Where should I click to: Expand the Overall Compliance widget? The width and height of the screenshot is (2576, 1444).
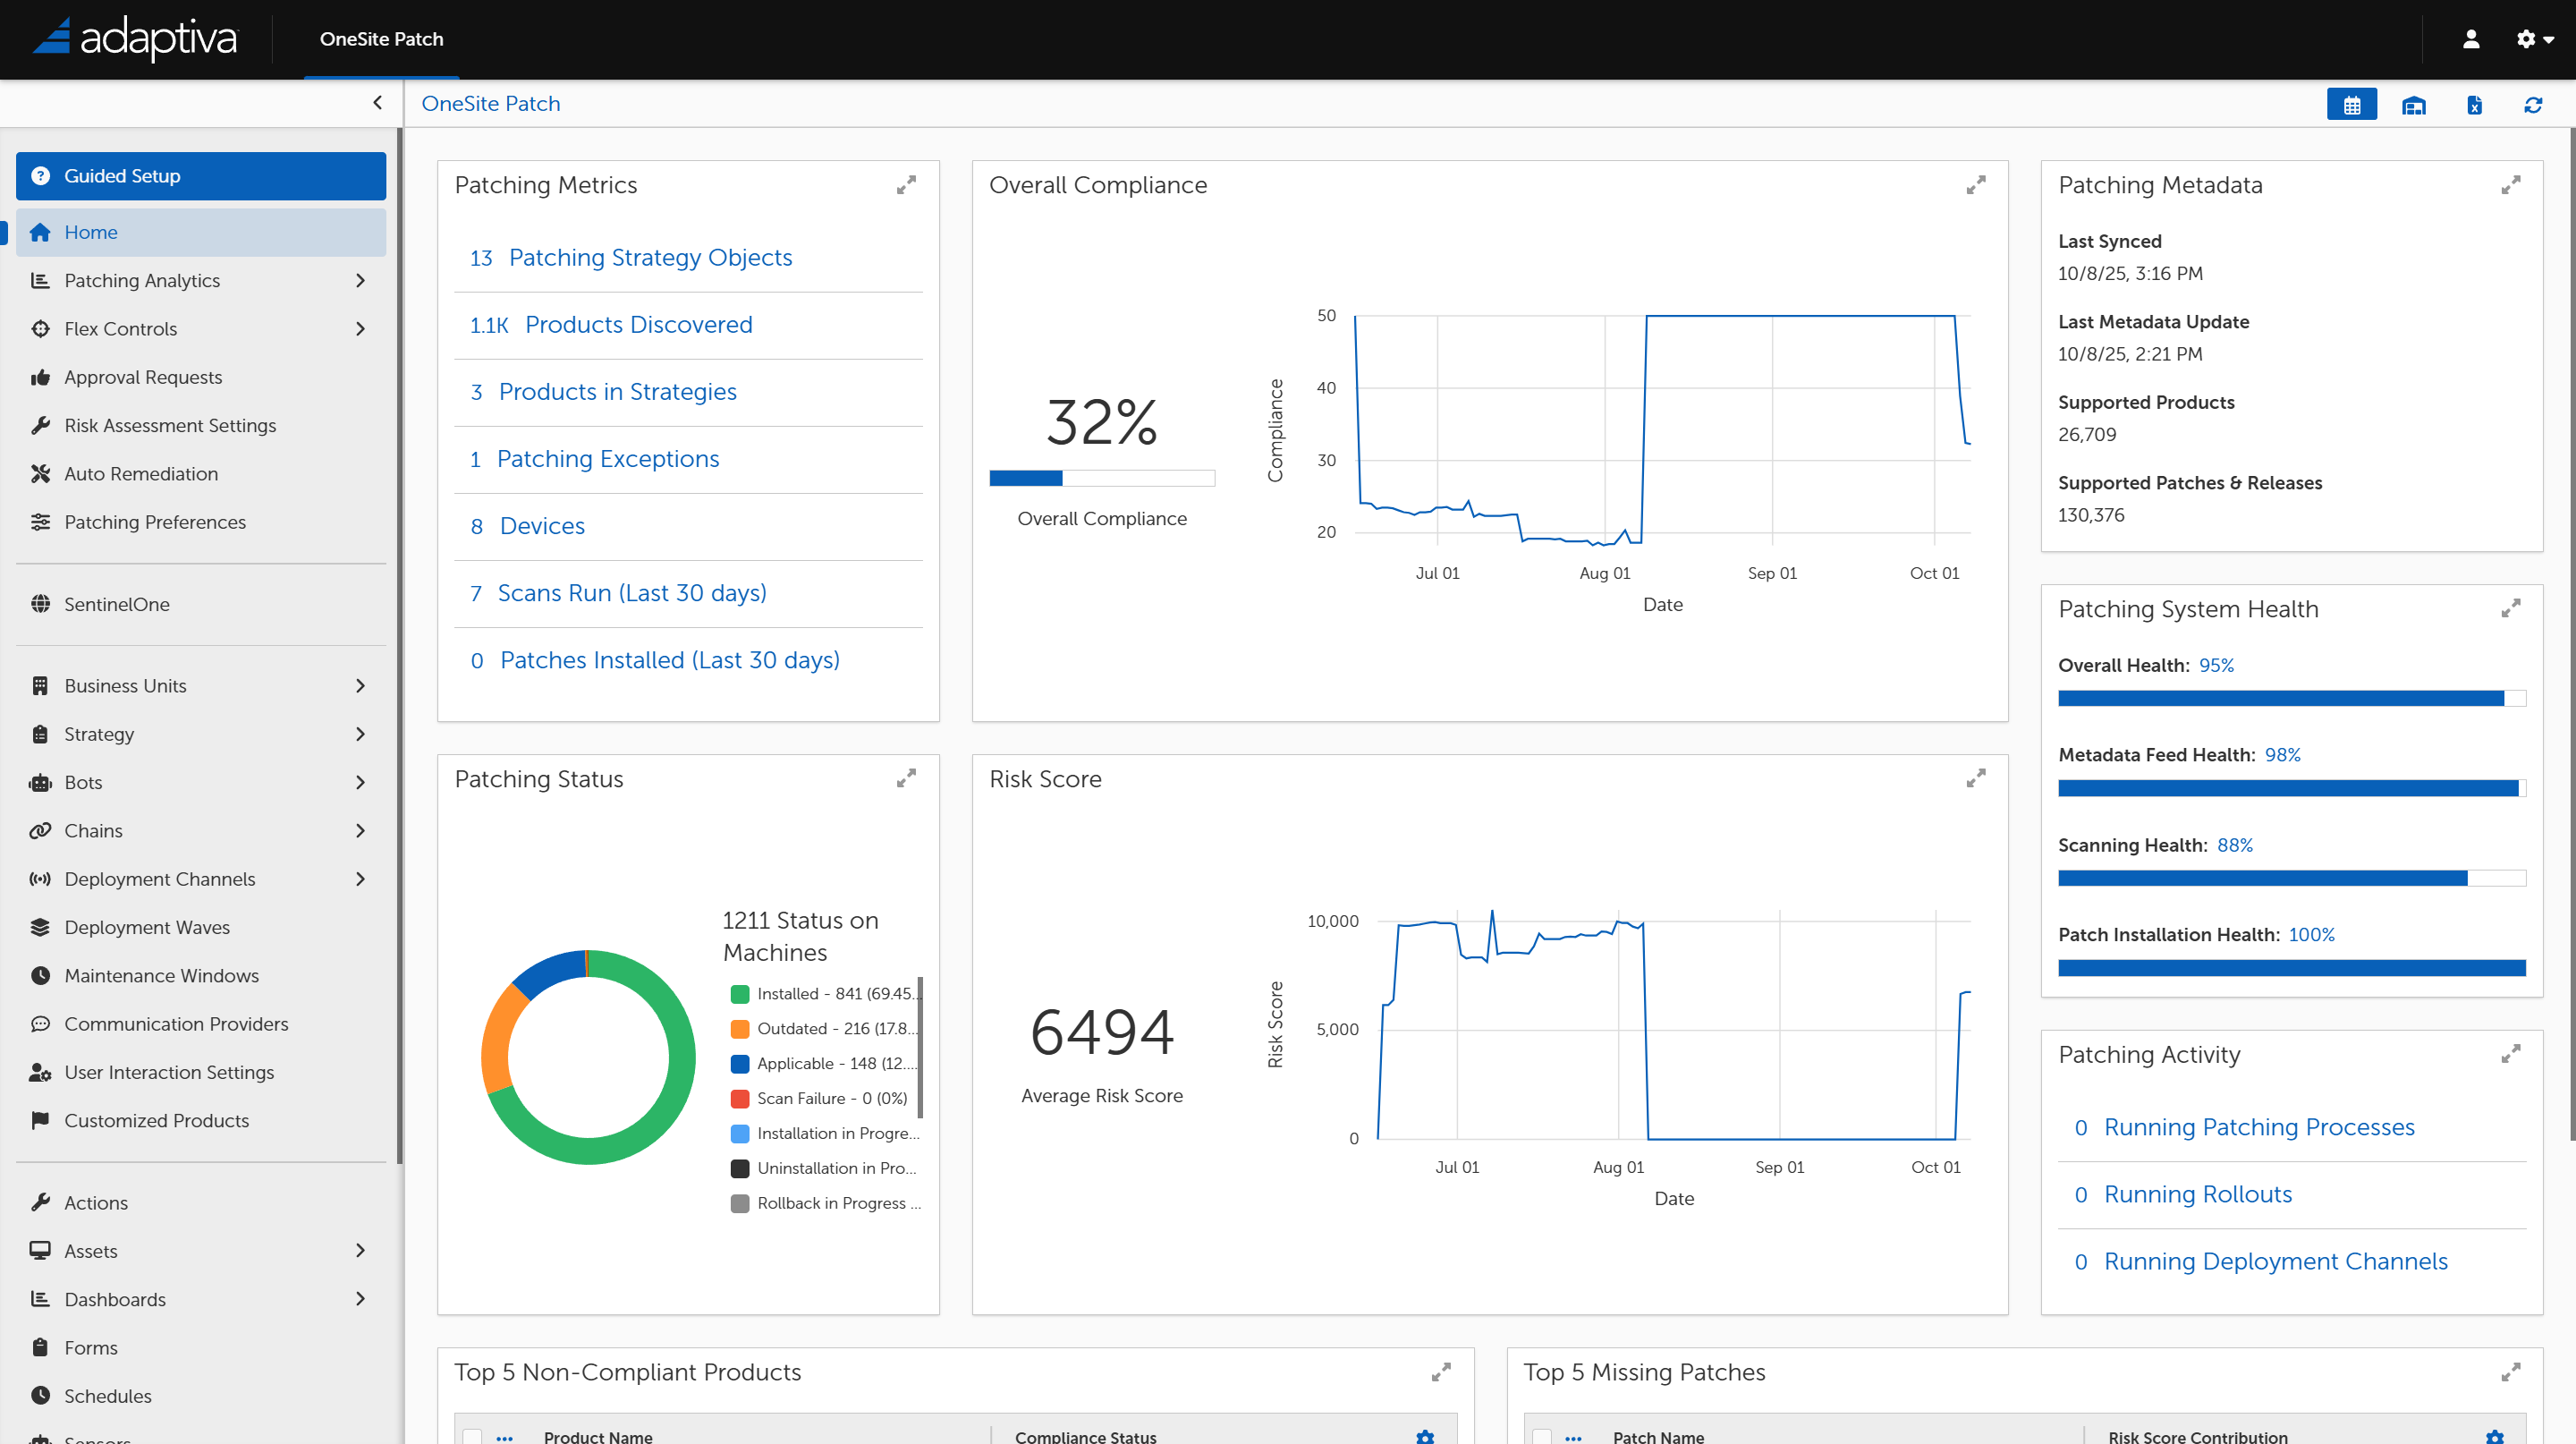(x=1975, y=185)
